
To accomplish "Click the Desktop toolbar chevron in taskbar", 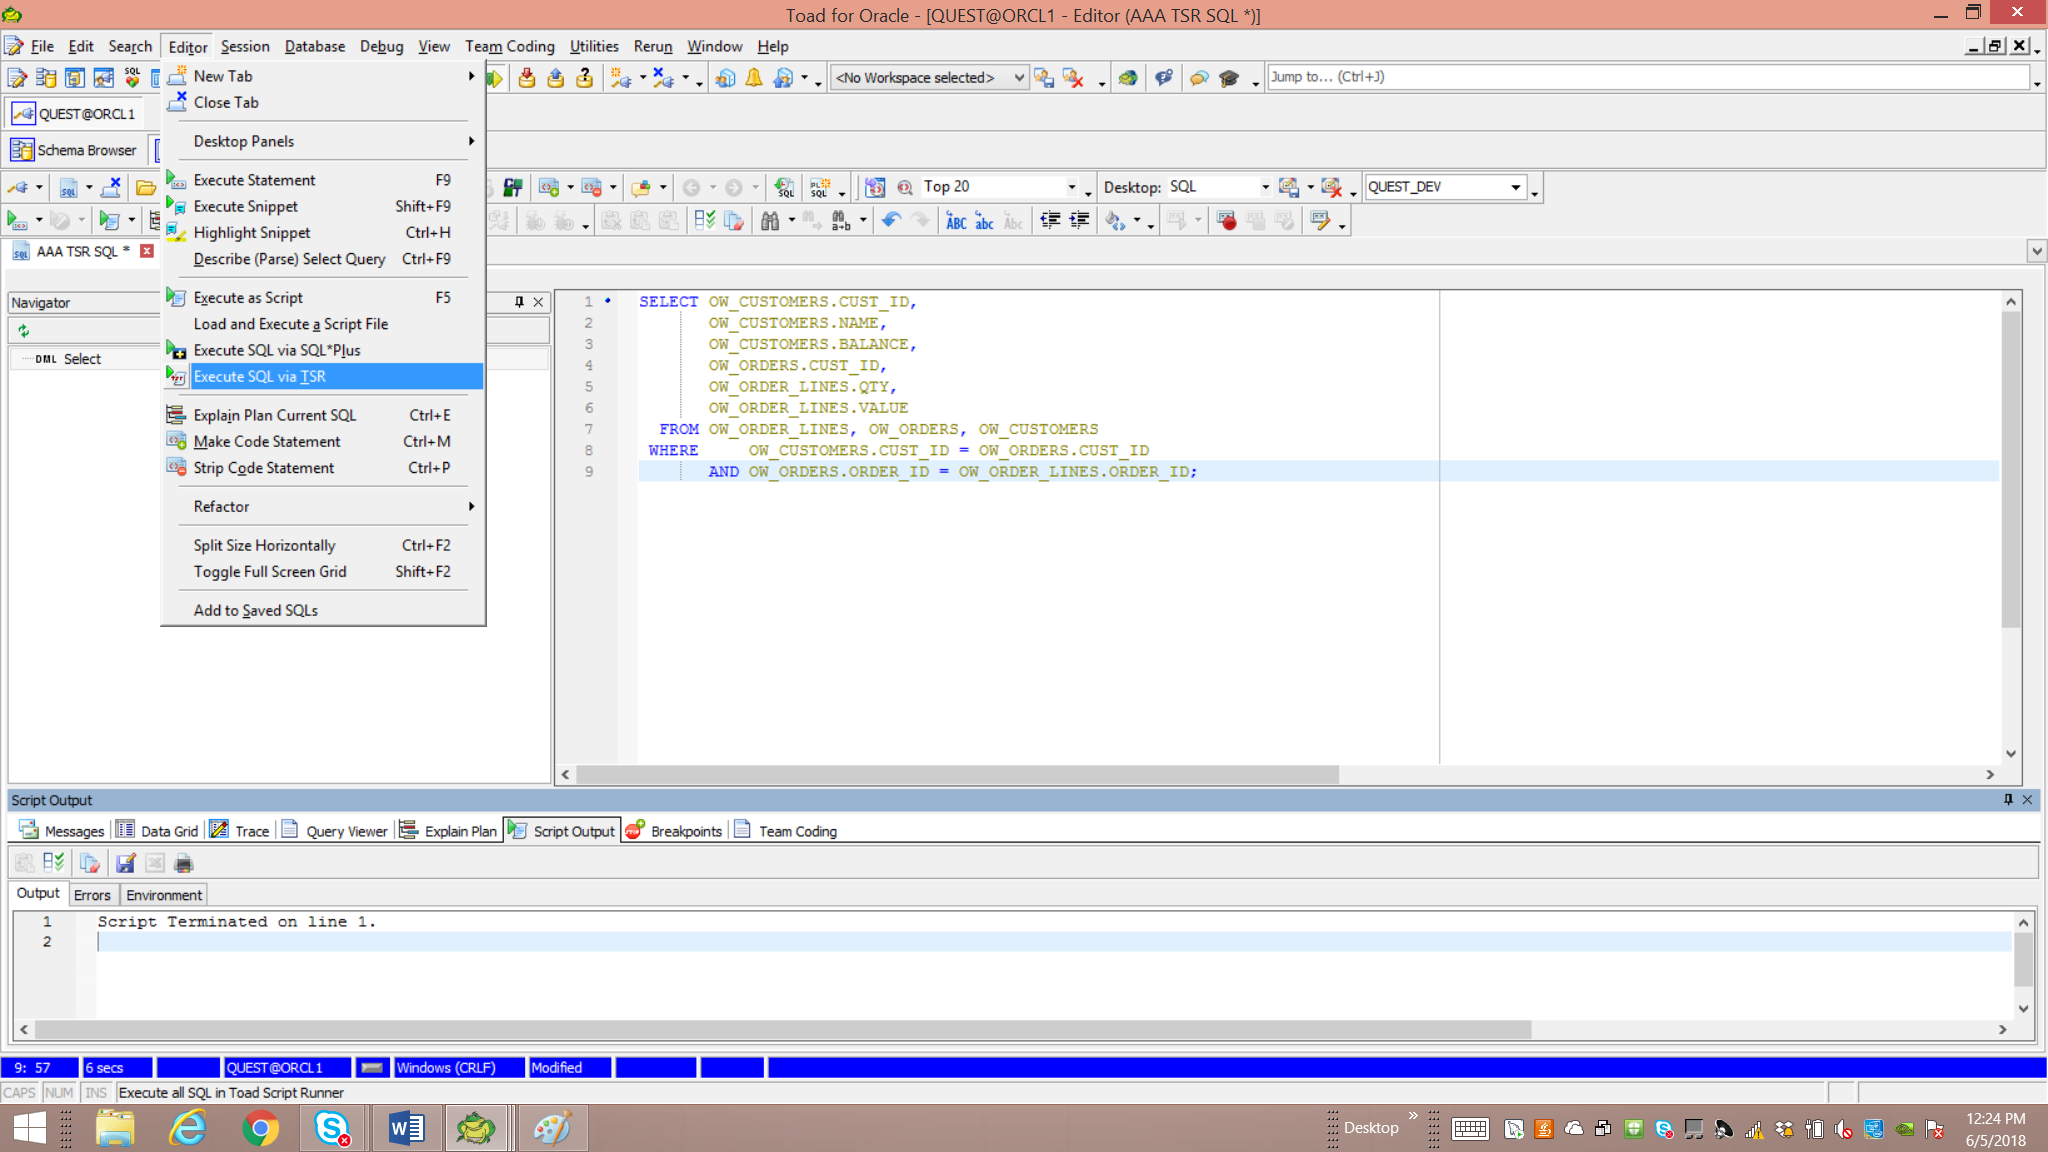I will tap(1413, 1116).
